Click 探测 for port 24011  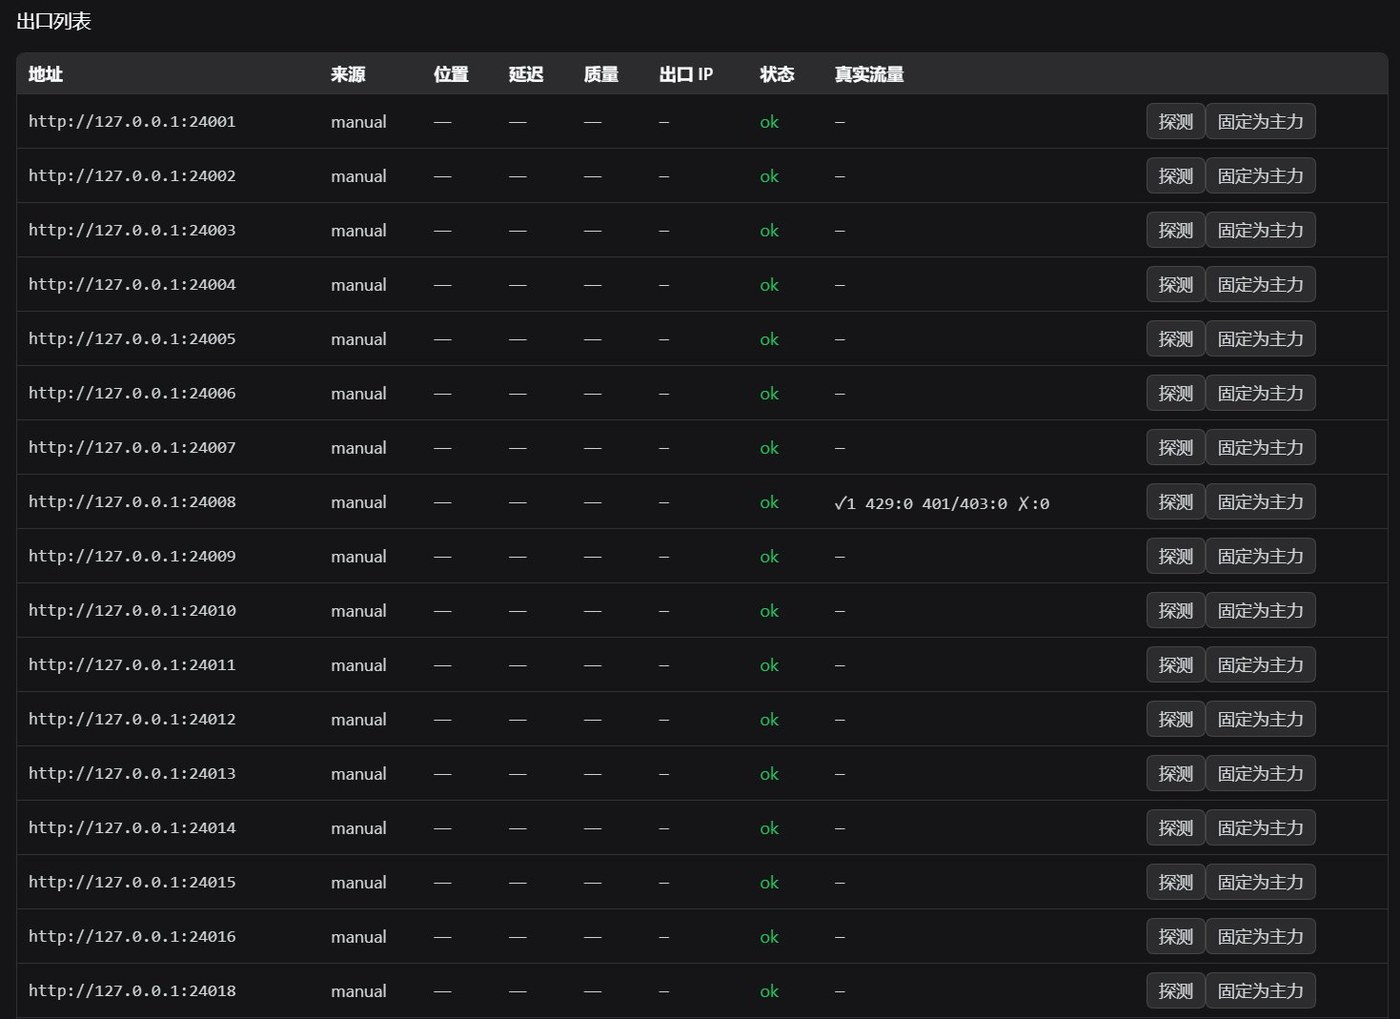click(1175, 665)
